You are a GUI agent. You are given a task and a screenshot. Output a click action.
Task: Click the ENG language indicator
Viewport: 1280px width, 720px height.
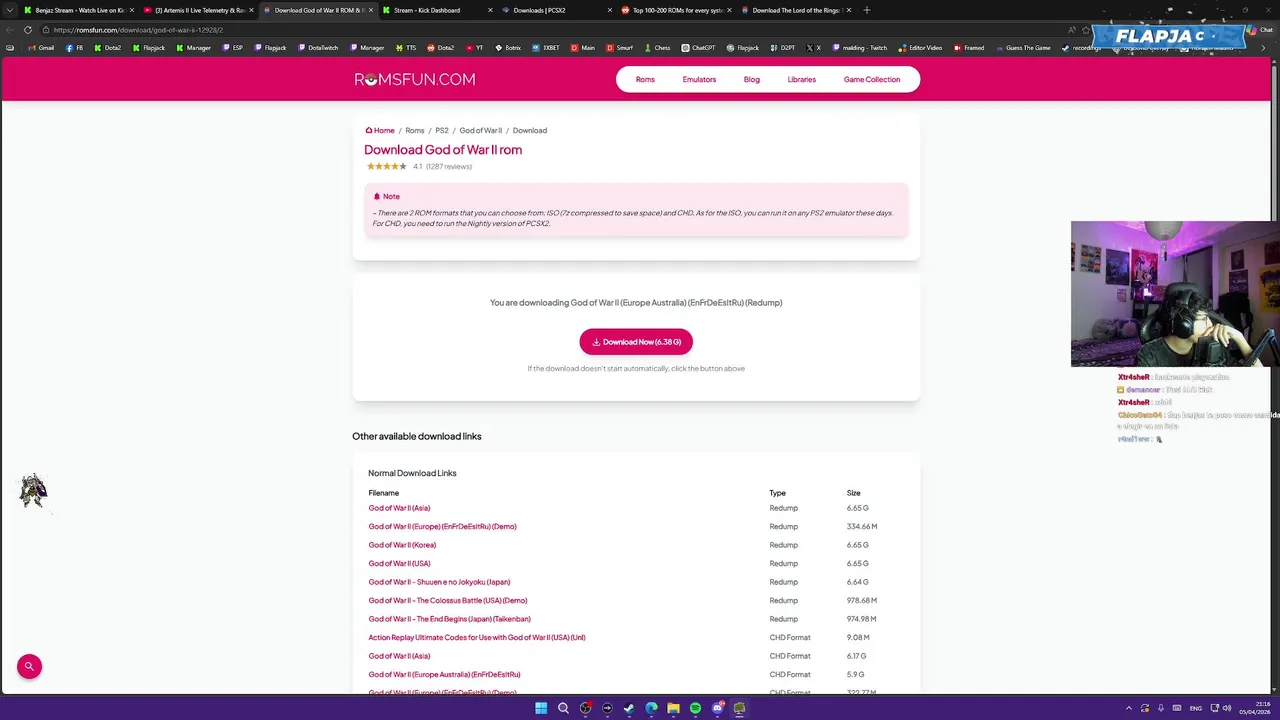(1195, 708)
